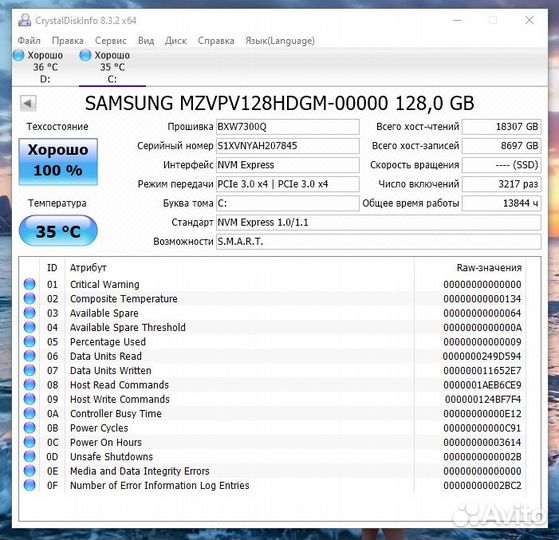The image size is (559, 540).
Task: Open the Диск menu
Action: tap(176, 41)
